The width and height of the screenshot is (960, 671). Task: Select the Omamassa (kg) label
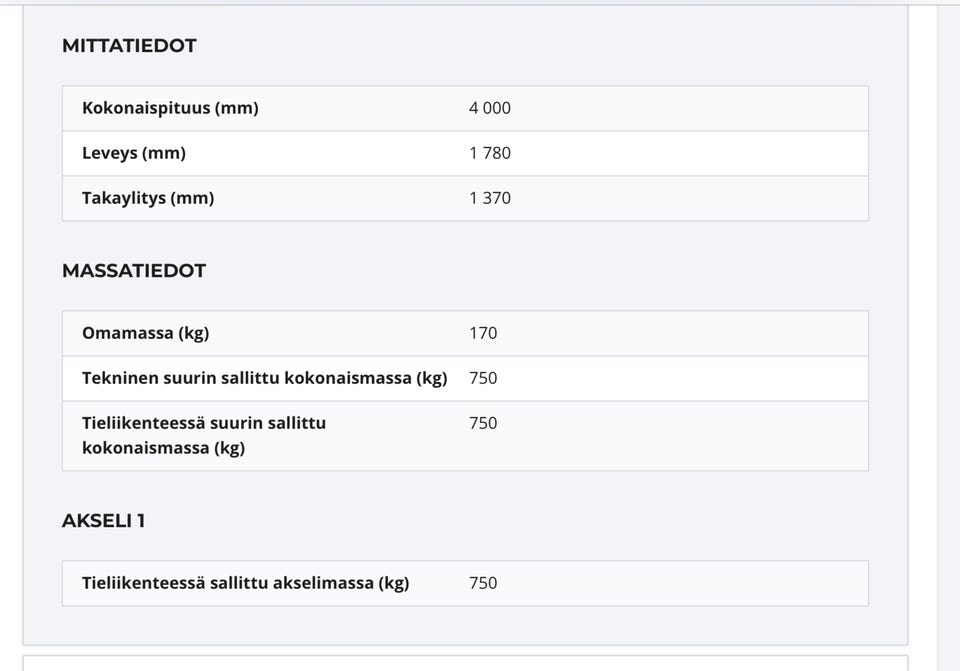tap(146, 333)
